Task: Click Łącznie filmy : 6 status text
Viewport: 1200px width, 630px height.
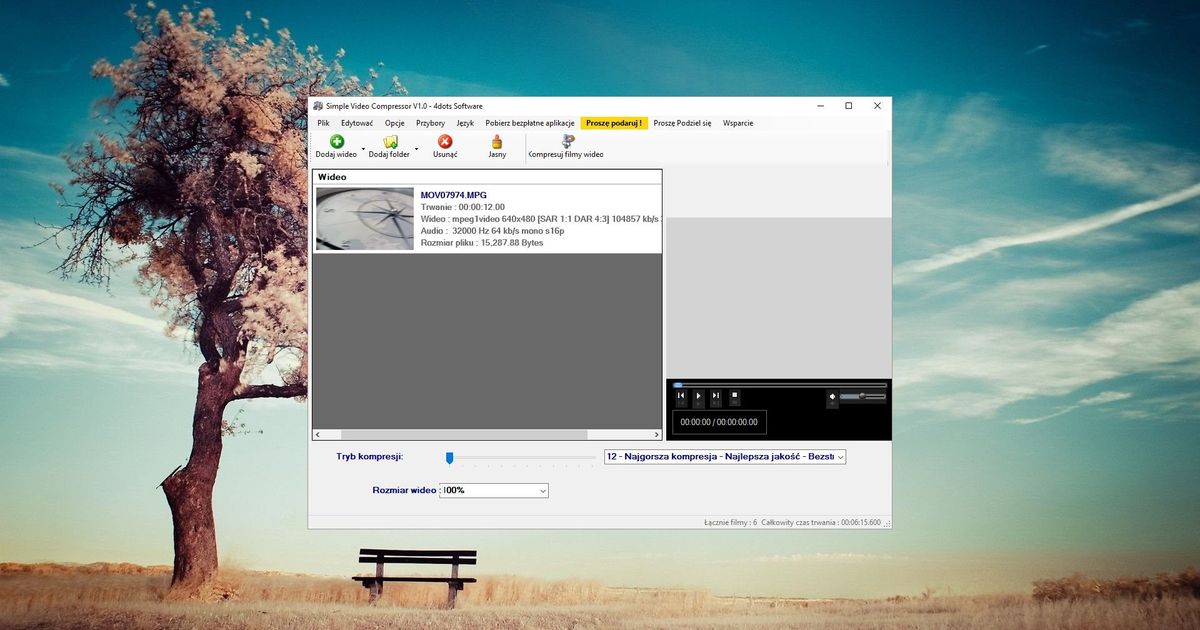Action: [730, 522]
